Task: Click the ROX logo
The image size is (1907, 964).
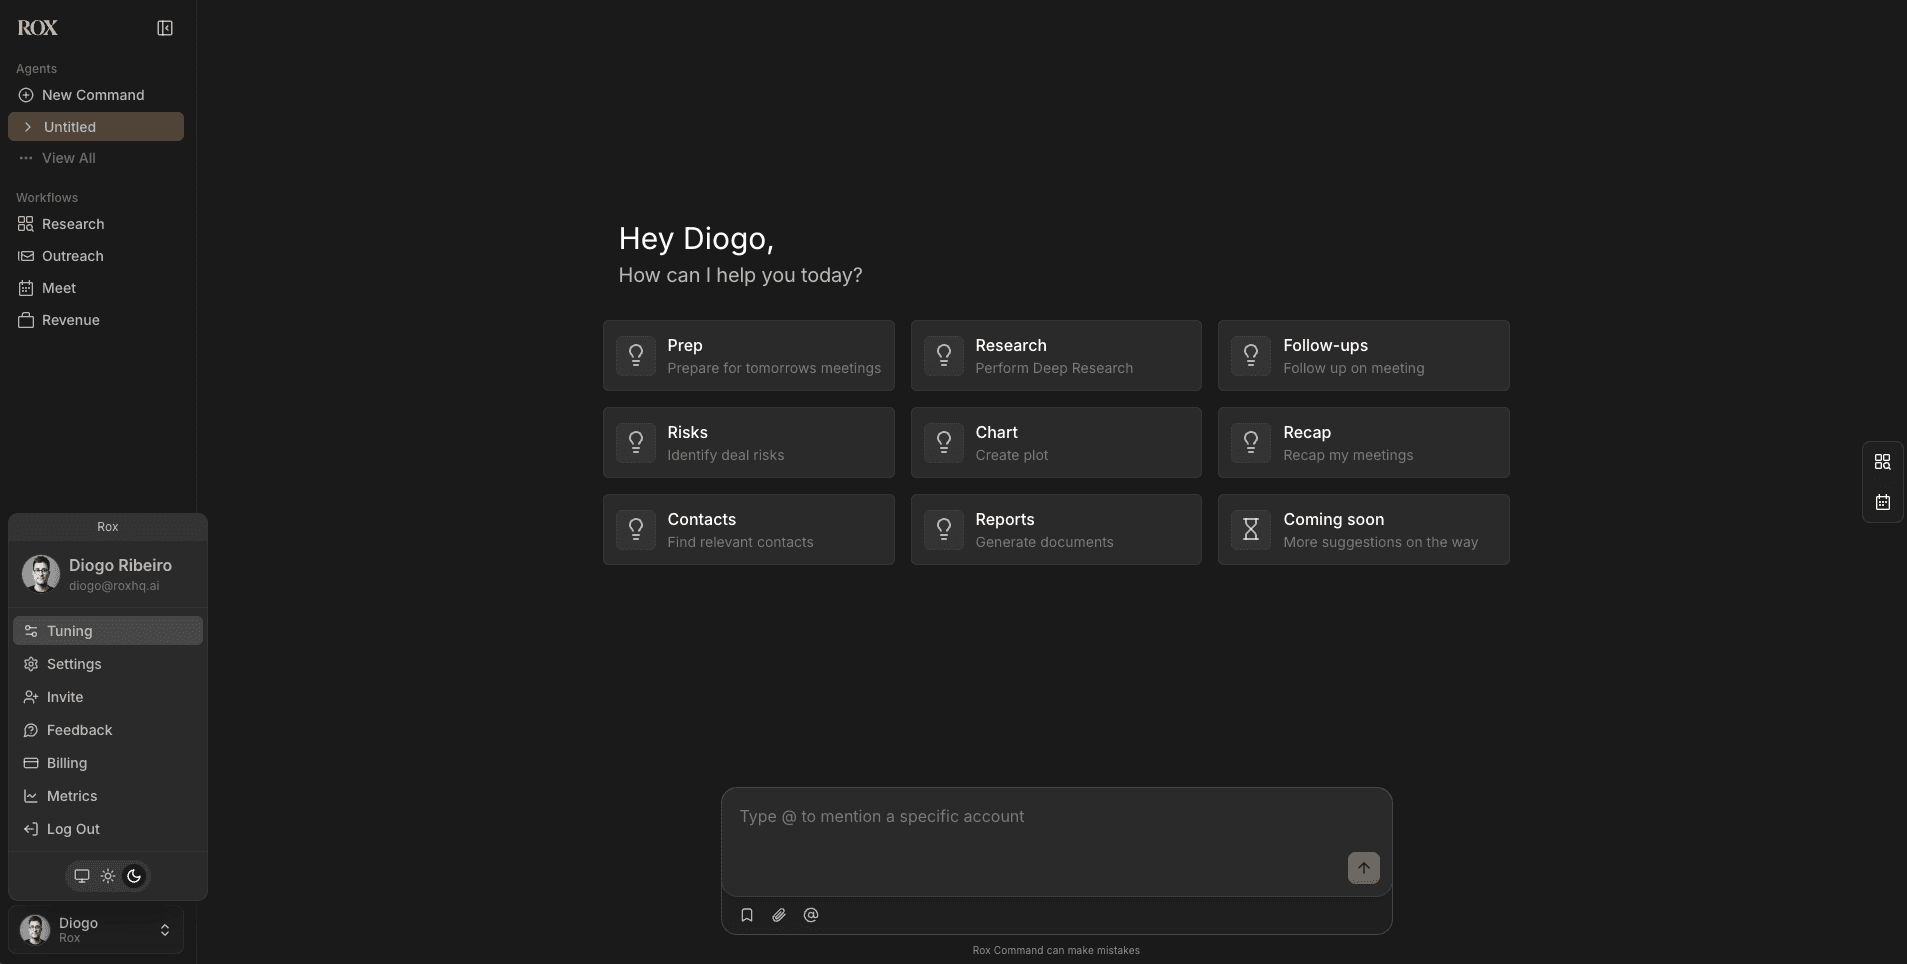Action: tap(38, 28)
